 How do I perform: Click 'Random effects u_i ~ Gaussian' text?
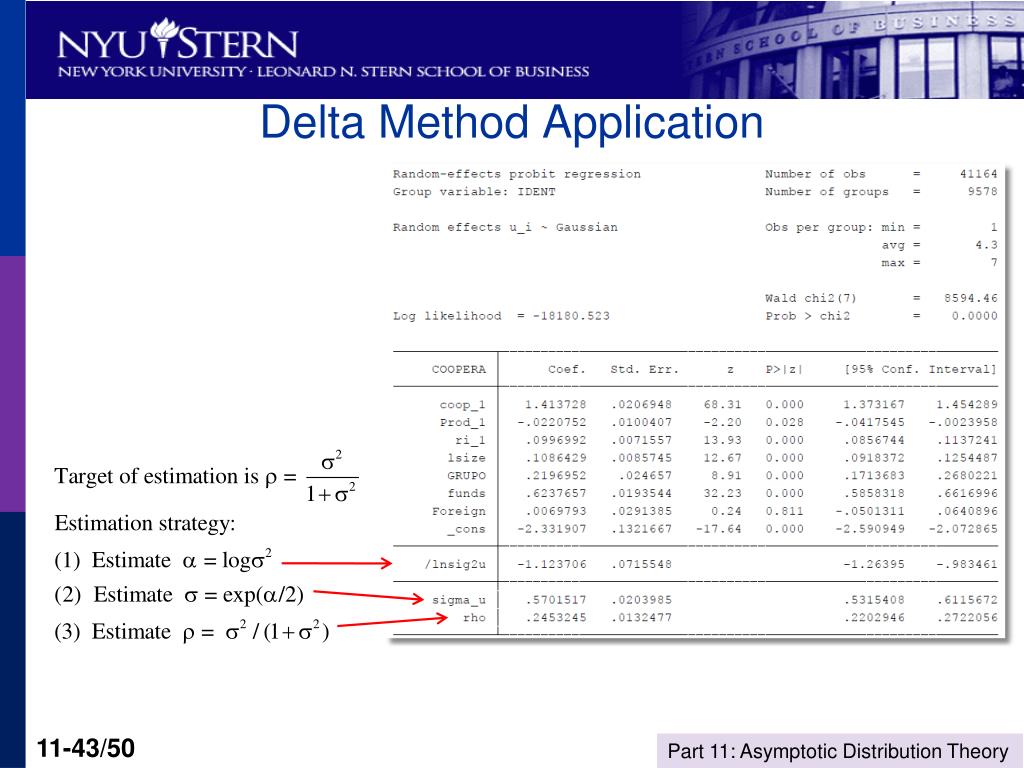(505, 227)
